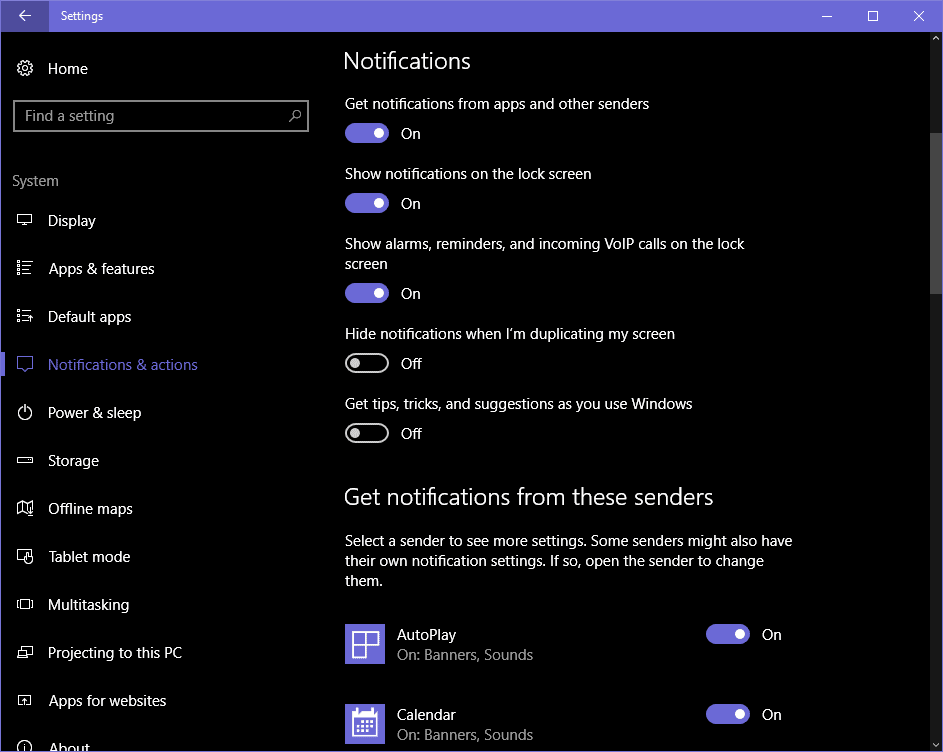Turn off Calendar notifications
Screen dimensions: 943x752
click(x=727, y=714)
